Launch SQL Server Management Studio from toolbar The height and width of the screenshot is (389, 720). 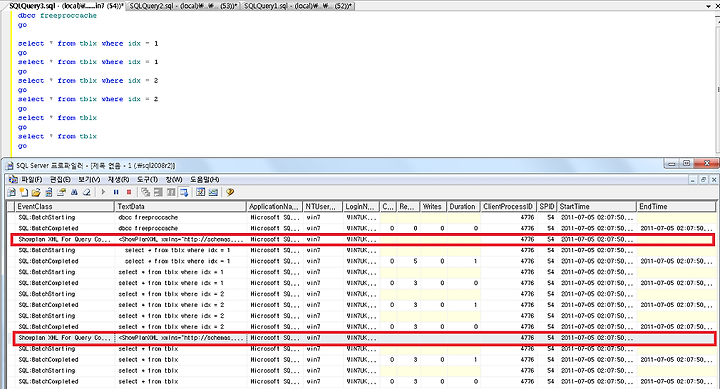[201, 192]
